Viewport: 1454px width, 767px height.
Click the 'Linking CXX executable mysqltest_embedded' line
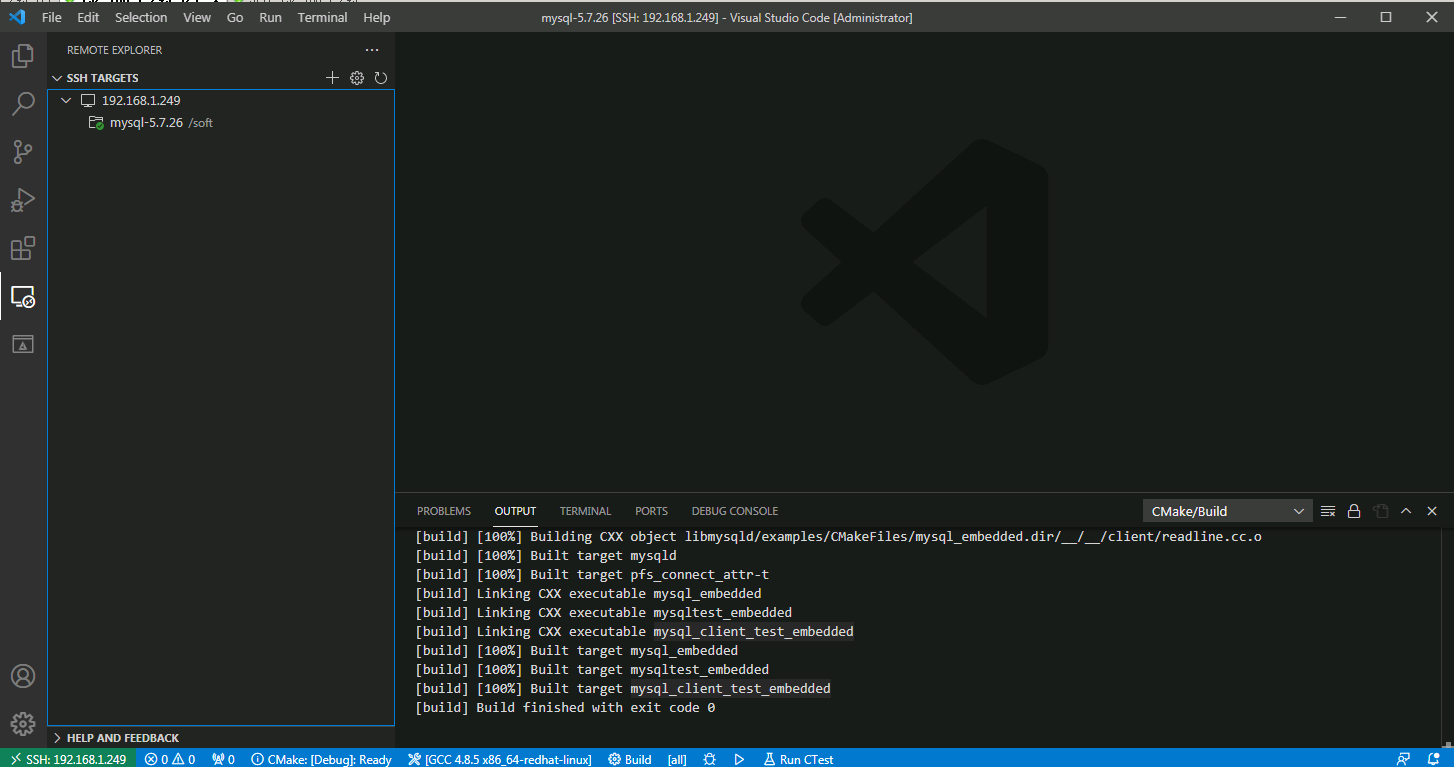click(603, 613)
